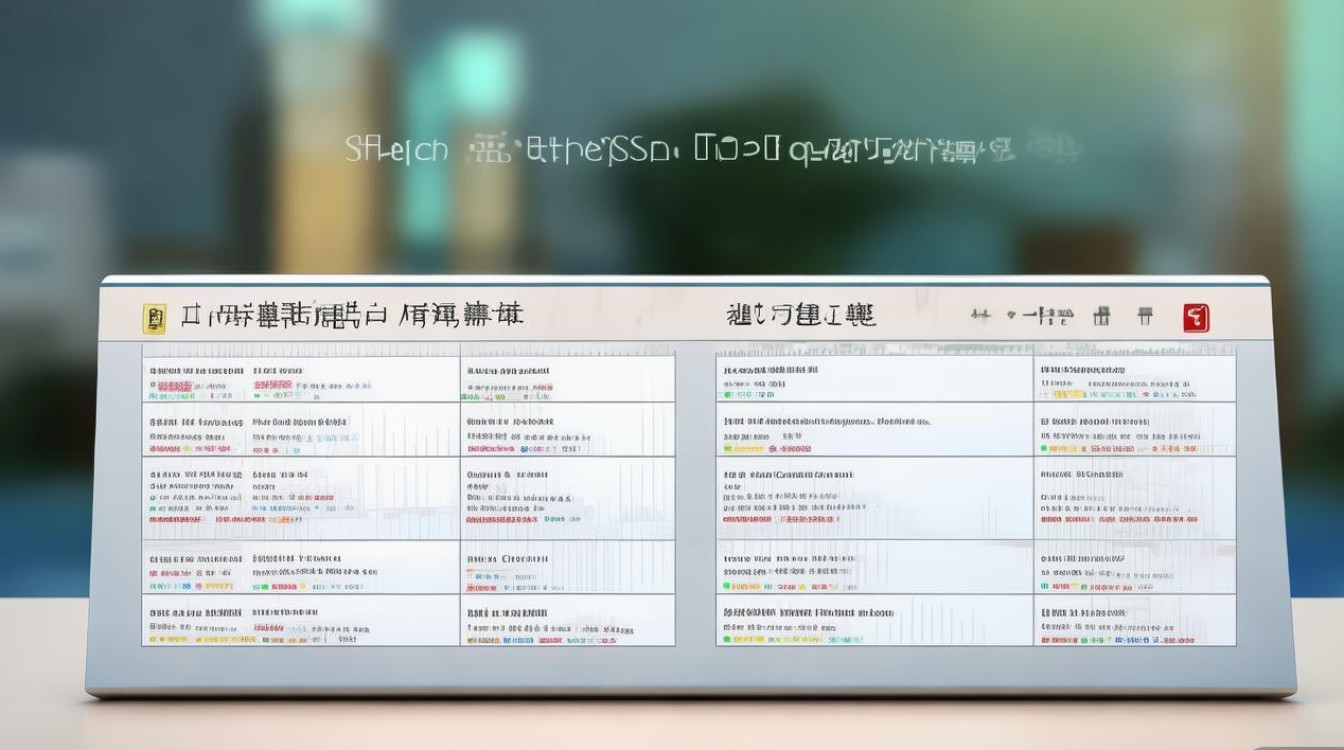This screenshot has height=750, width=1344.
Task: Click the small heart marker icon in the toolbar
Action: click(1010, 315)
